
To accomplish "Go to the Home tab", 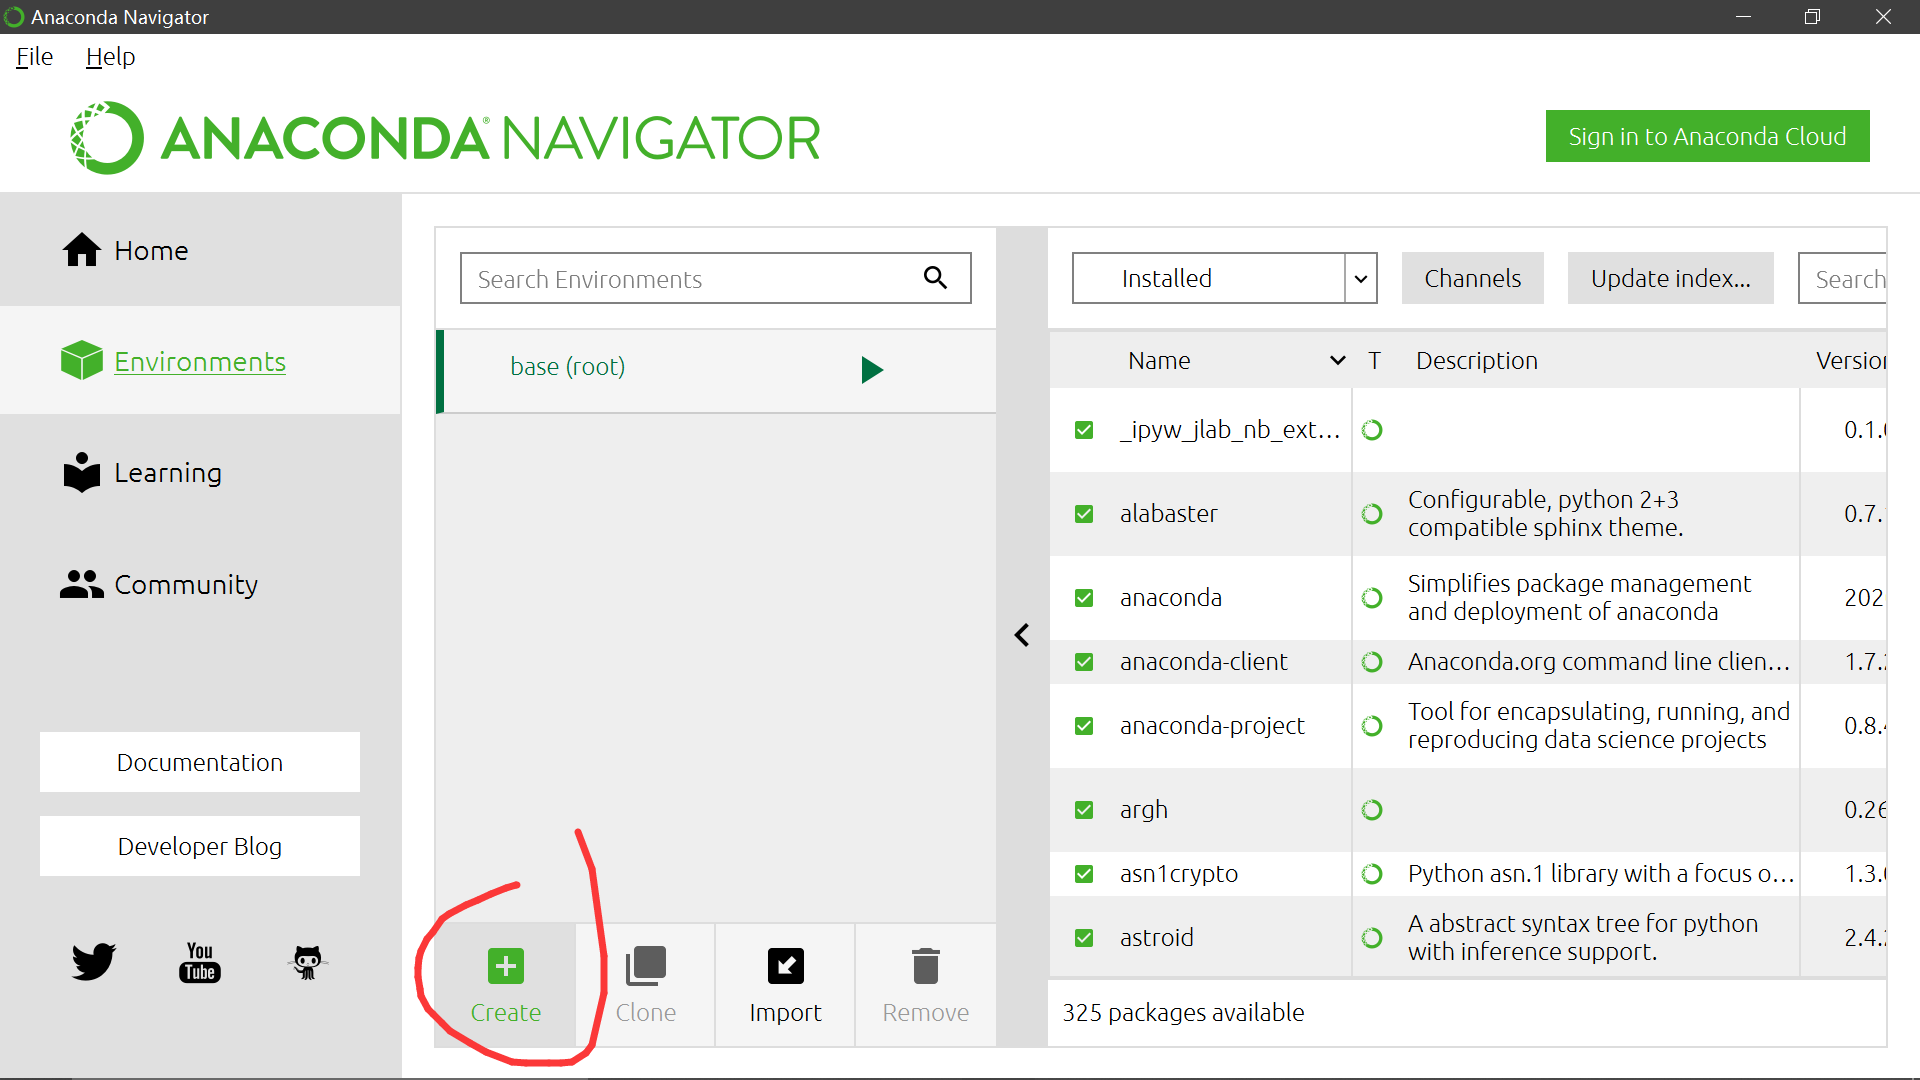I will pos(200,250).
